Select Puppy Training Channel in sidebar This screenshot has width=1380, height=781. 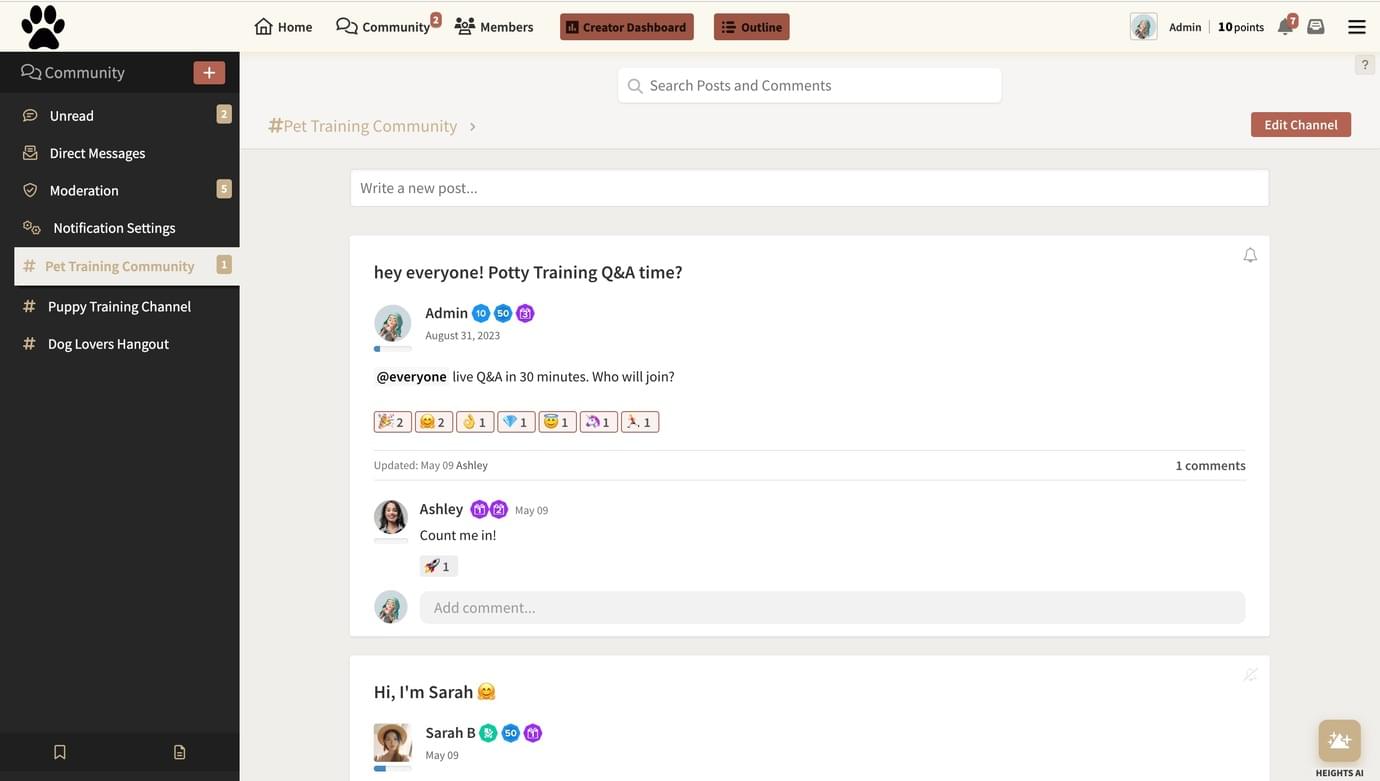tap(119, 306)
